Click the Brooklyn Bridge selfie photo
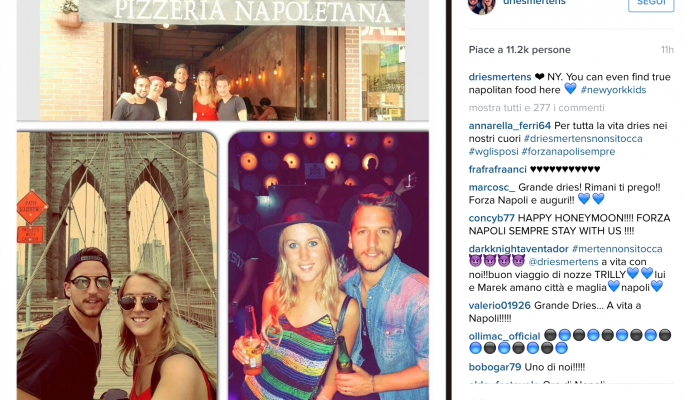Image resolution: width=684 pixels, height=400 pixels. point(117,266)
